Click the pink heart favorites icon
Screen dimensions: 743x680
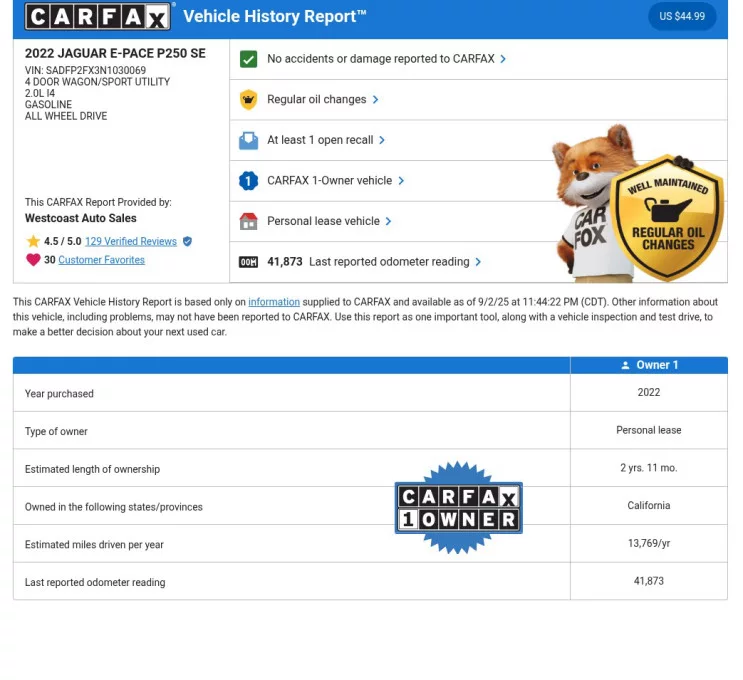point(33,260)
